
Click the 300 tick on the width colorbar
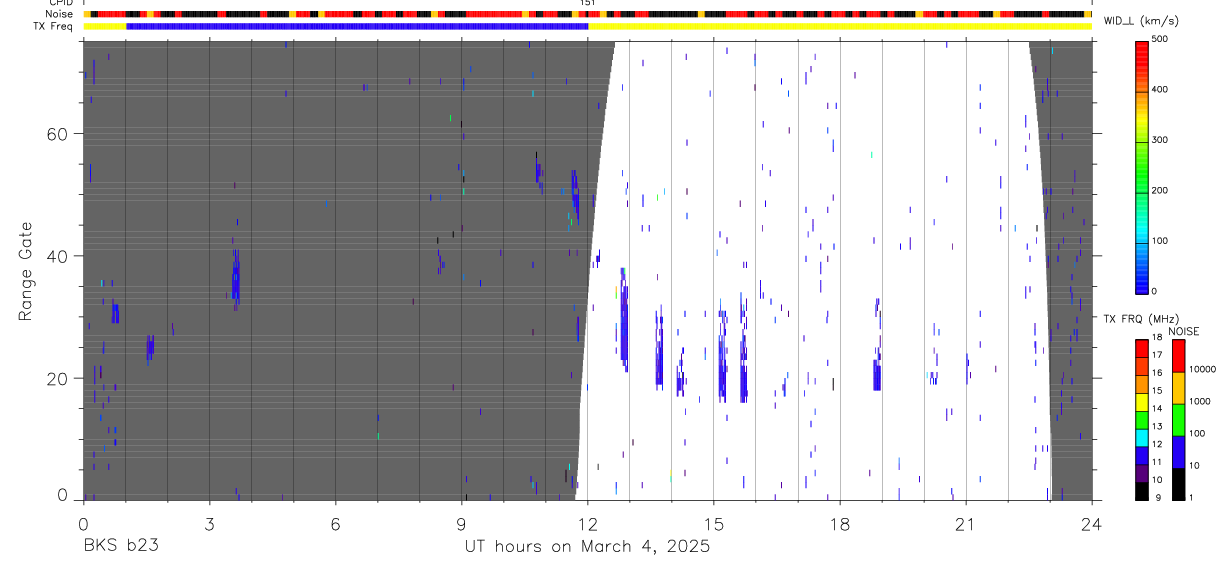point(1160,140)
